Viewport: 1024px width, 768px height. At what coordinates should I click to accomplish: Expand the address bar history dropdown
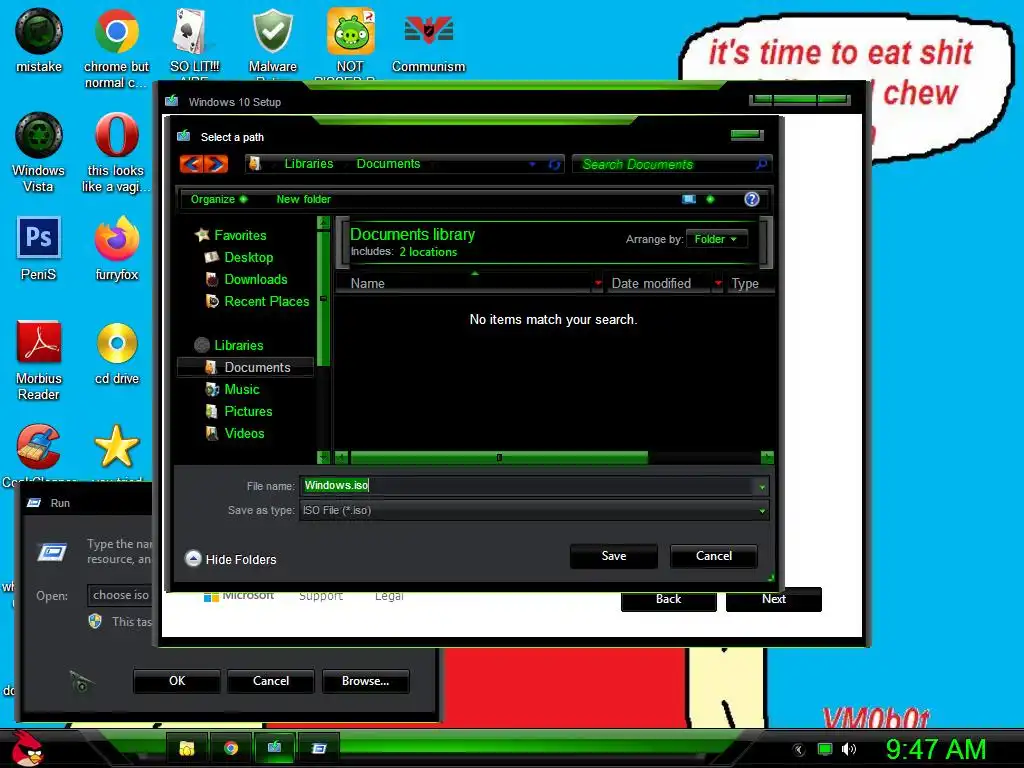point(533,165)
